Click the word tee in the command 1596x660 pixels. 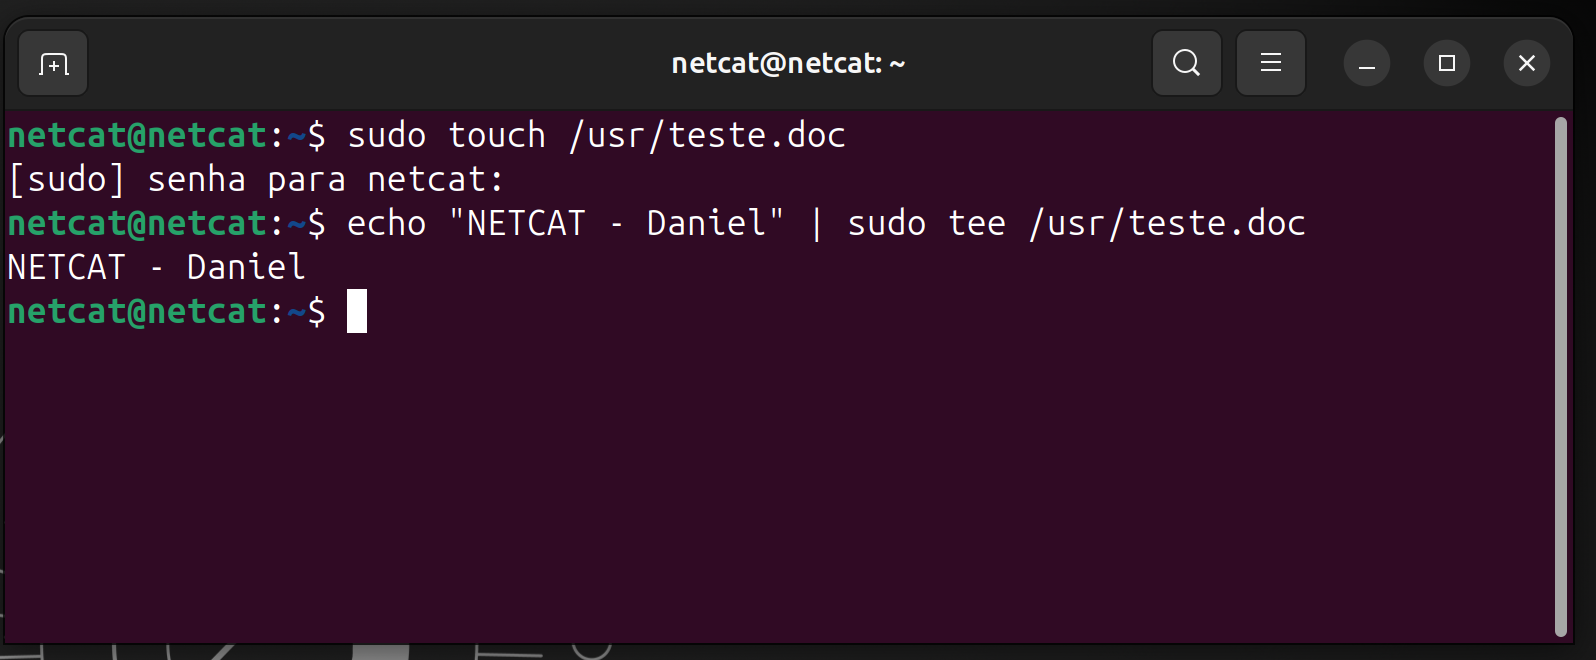click(x=977, y=223)
